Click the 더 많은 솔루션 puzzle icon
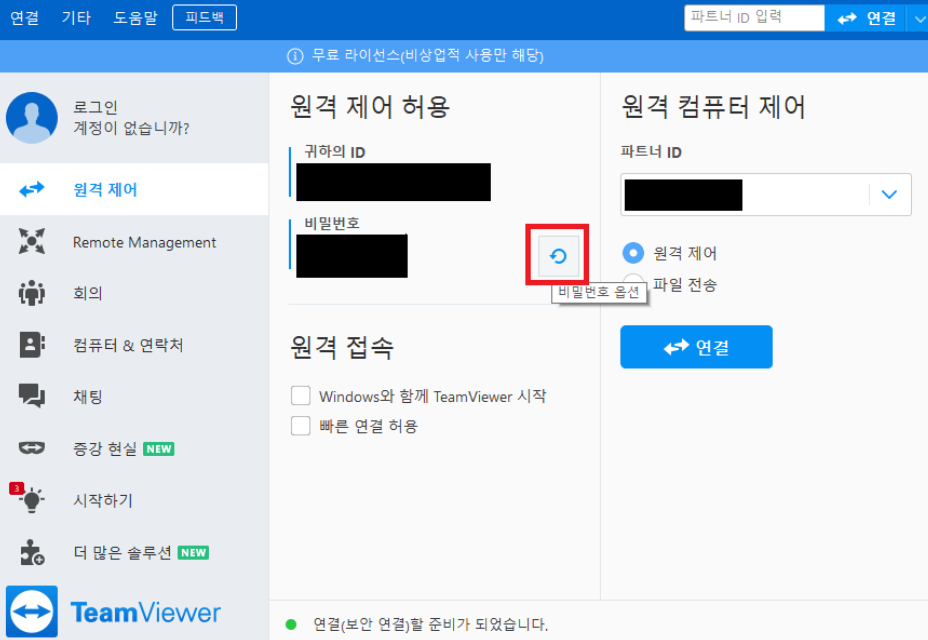 [32, 552]
